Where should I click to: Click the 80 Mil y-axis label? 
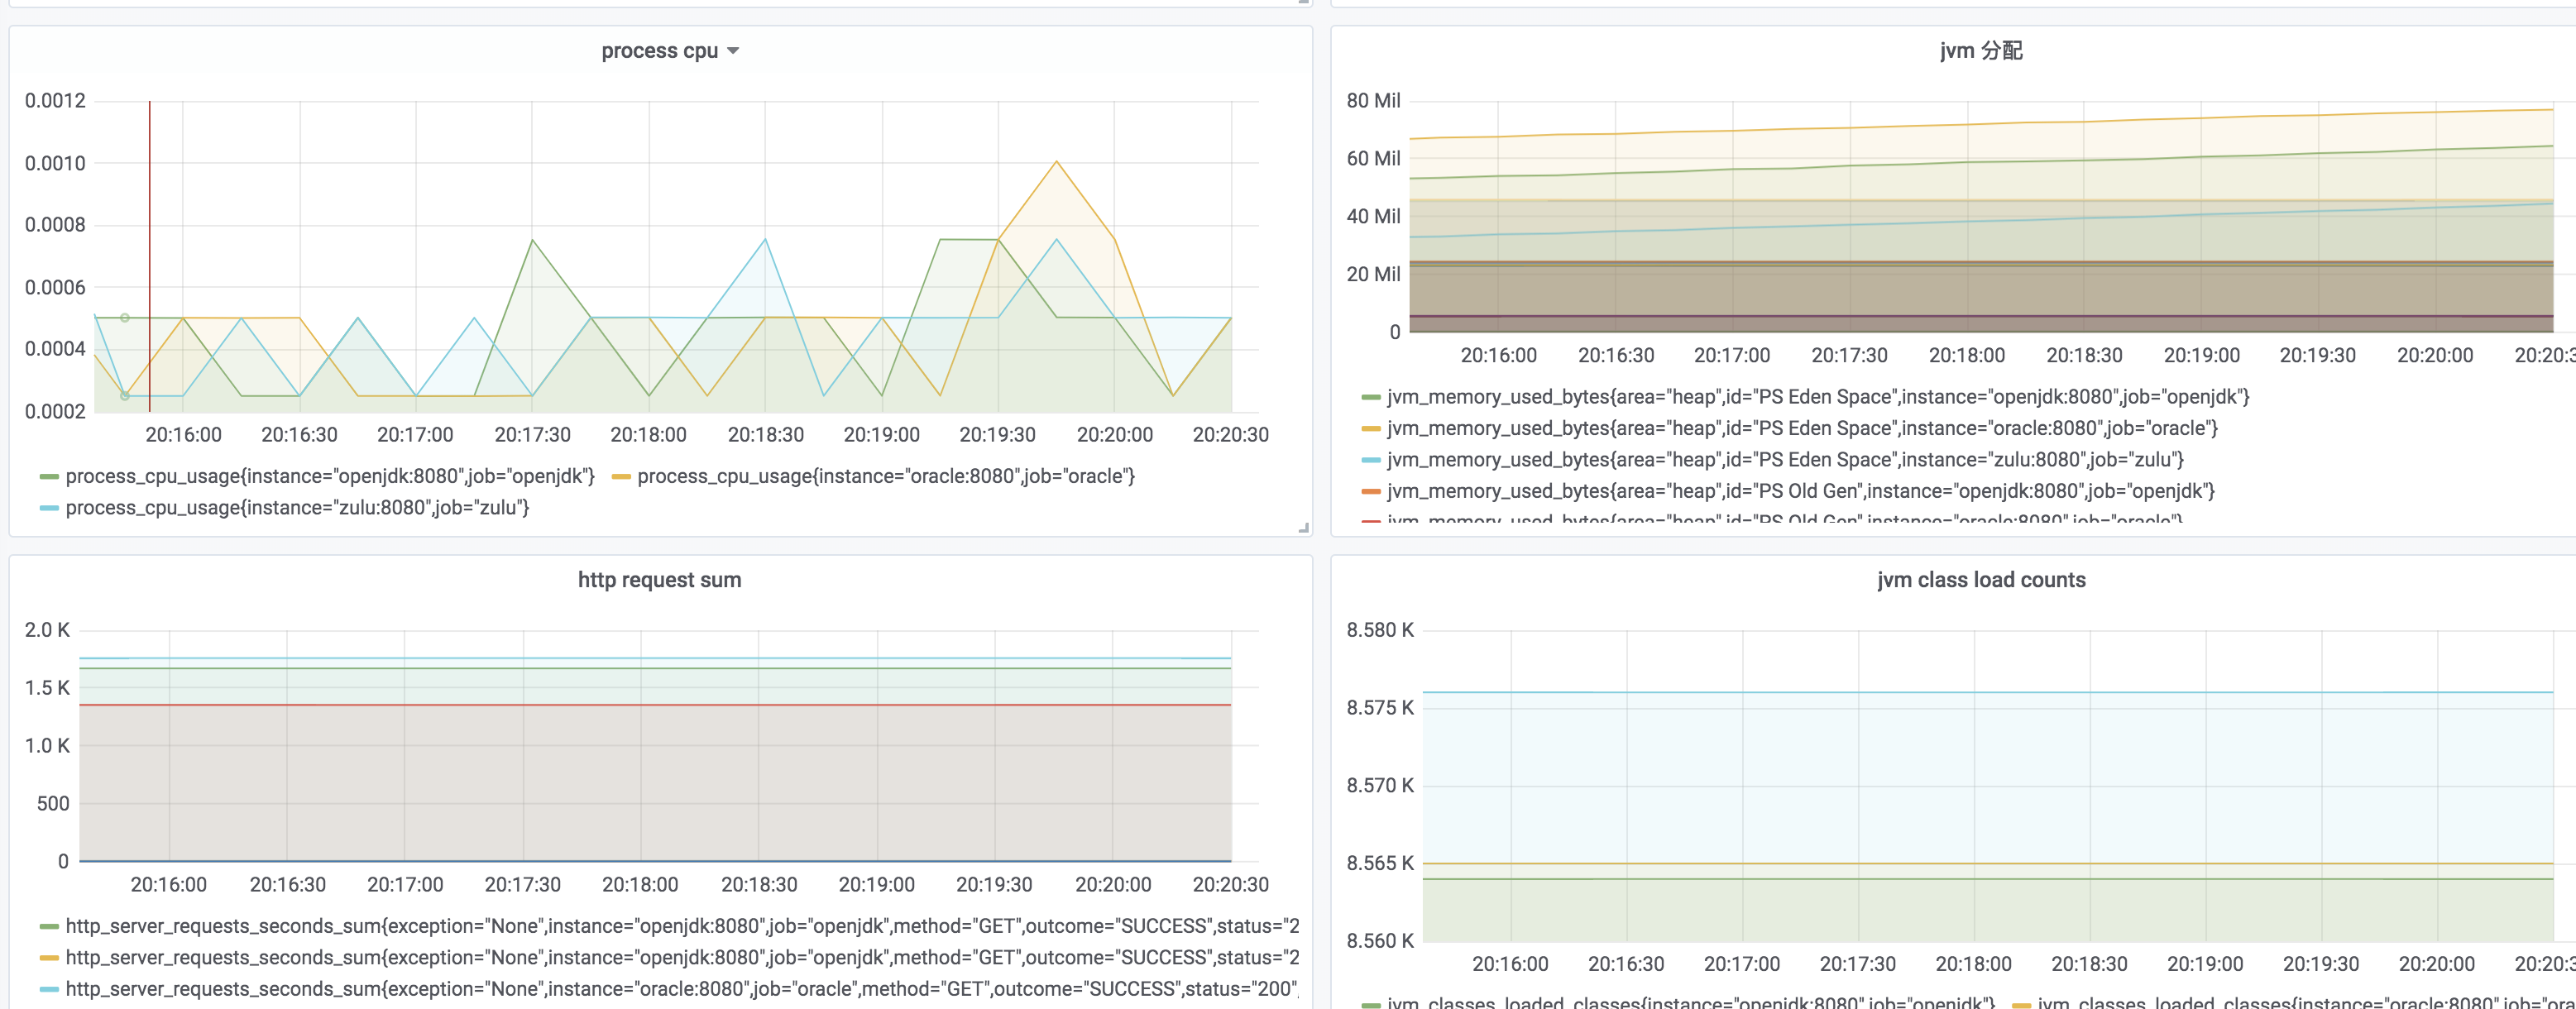click(1373, 101)
